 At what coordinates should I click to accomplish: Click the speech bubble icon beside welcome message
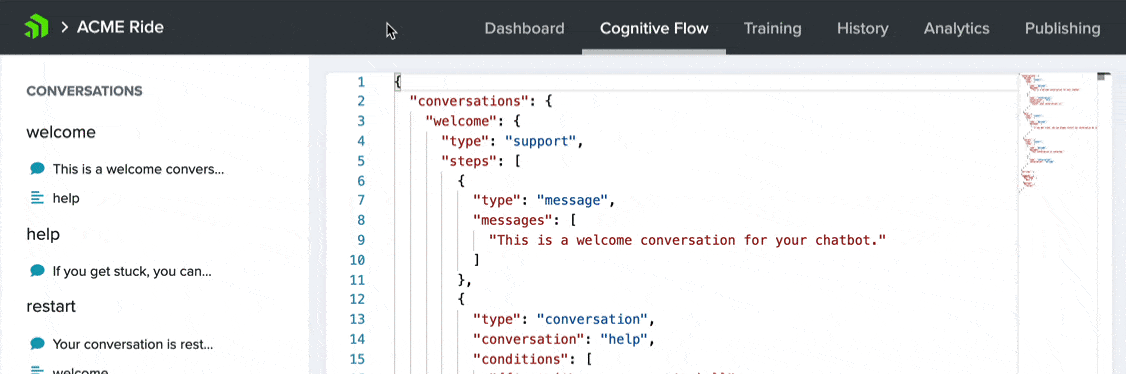point(37,169)
